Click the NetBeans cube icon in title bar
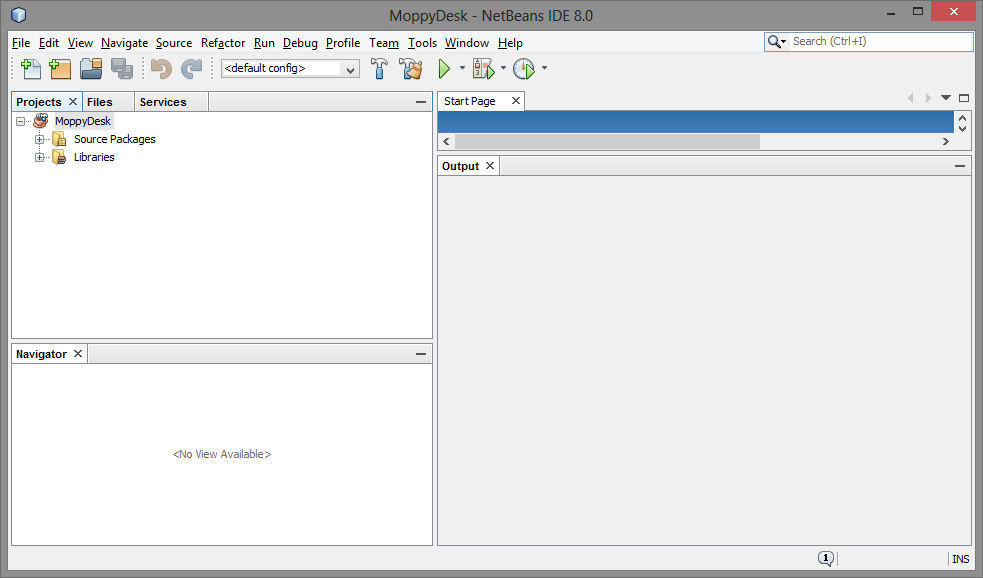The width and height of the screenshot is (983, 578). (x=19, y=14)
